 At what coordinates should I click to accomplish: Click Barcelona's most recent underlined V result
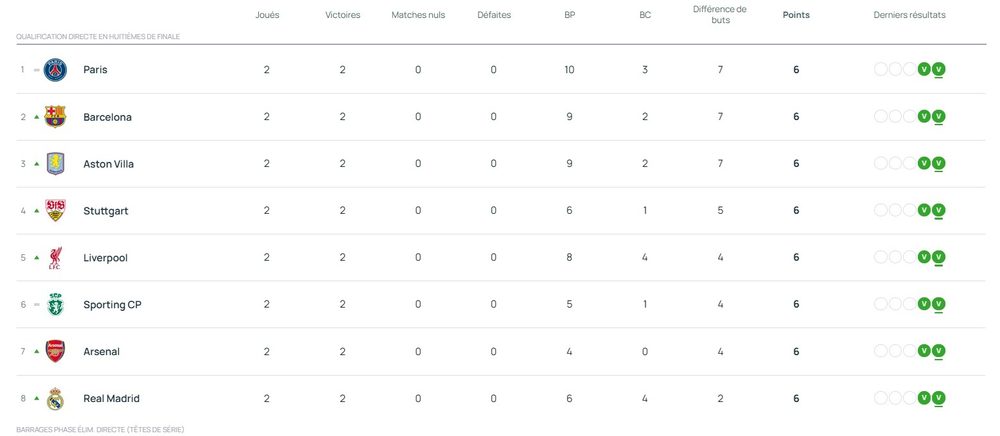point(938,117)
